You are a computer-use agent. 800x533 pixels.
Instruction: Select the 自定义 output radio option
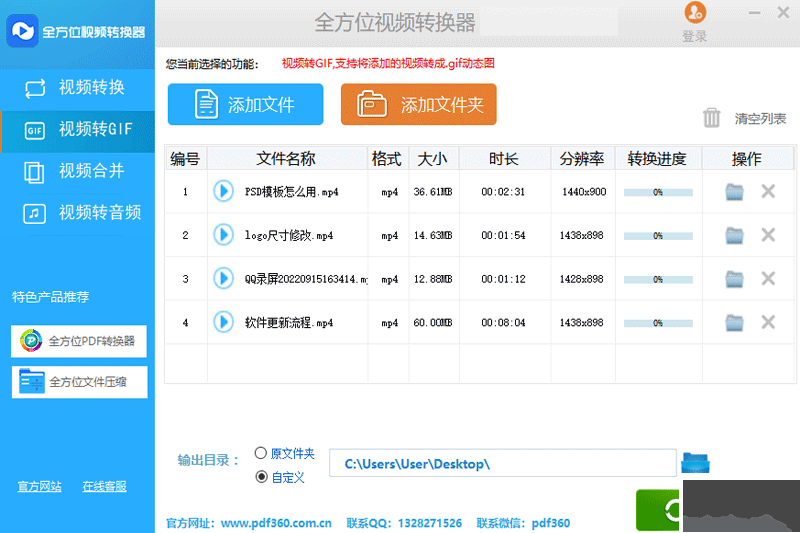click(261, 477)
